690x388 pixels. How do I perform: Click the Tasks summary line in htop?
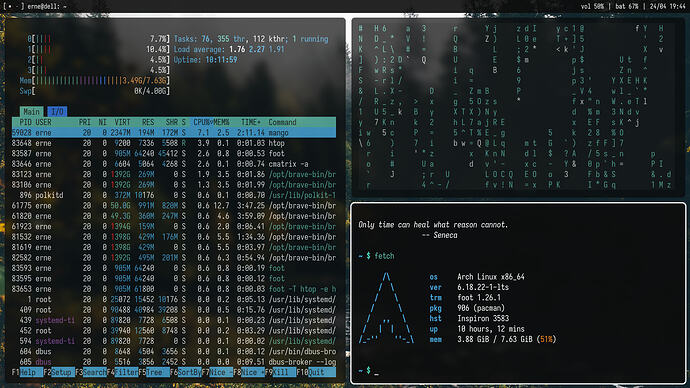pos(251,39)
